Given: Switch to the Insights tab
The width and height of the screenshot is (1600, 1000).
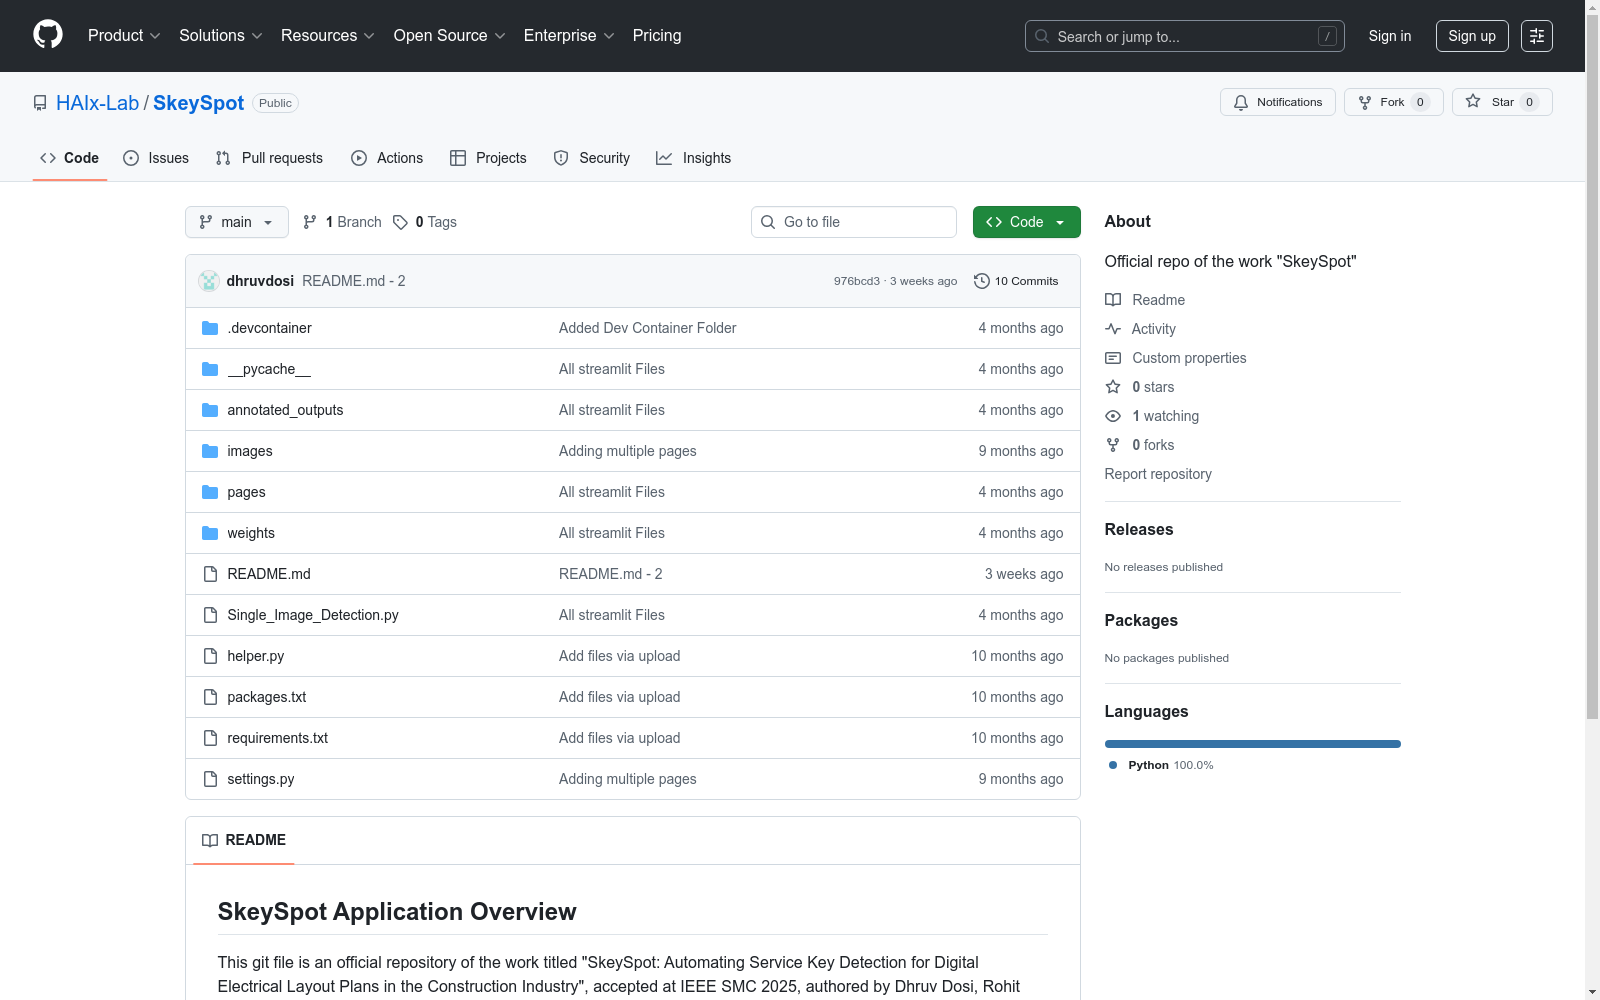Looking at the screenshot, I should pos(694,158).
